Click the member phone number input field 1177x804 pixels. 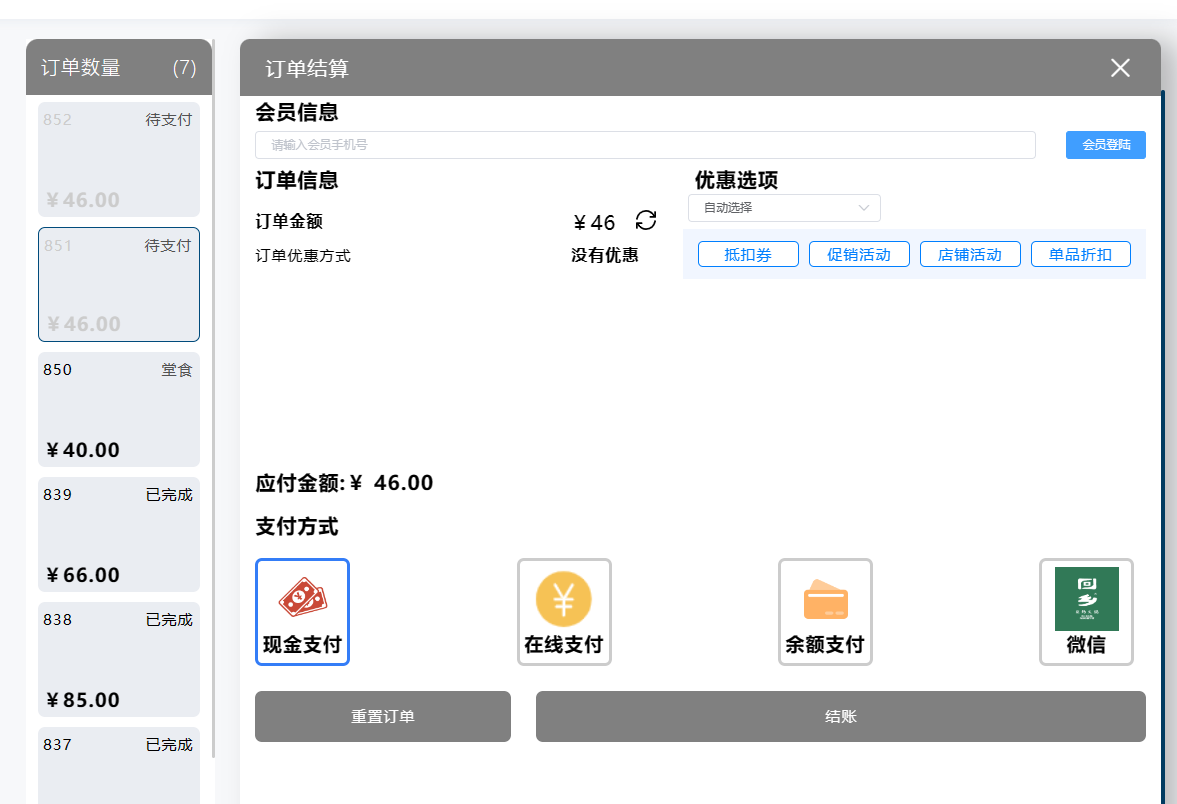pos(644,145)
